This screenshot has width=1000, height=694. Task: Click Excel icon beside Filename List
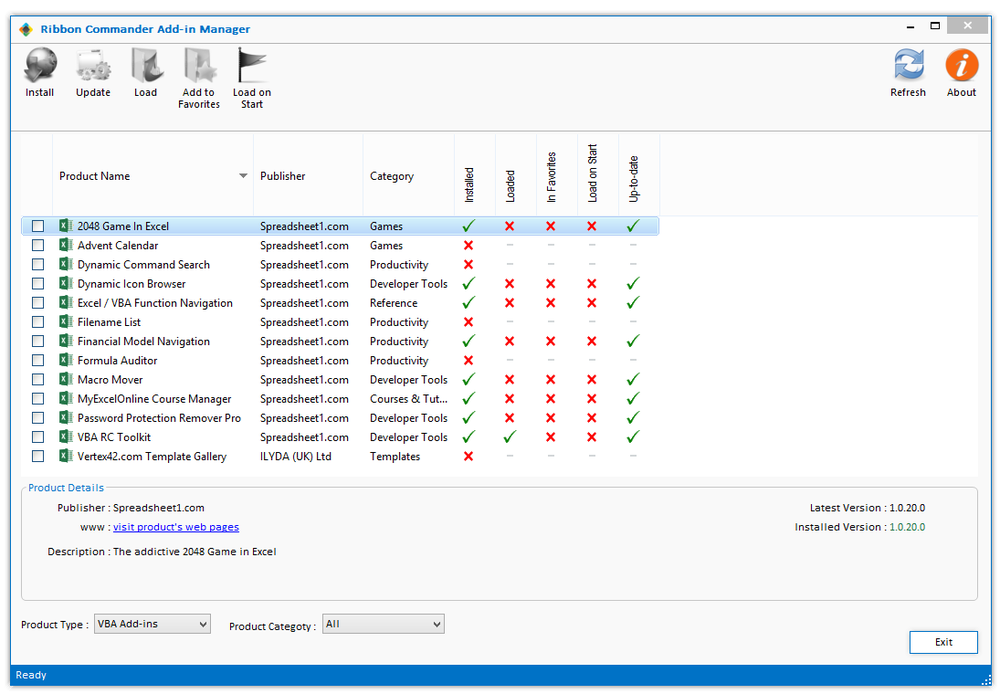pyautogui.click(x=66, y=321)
